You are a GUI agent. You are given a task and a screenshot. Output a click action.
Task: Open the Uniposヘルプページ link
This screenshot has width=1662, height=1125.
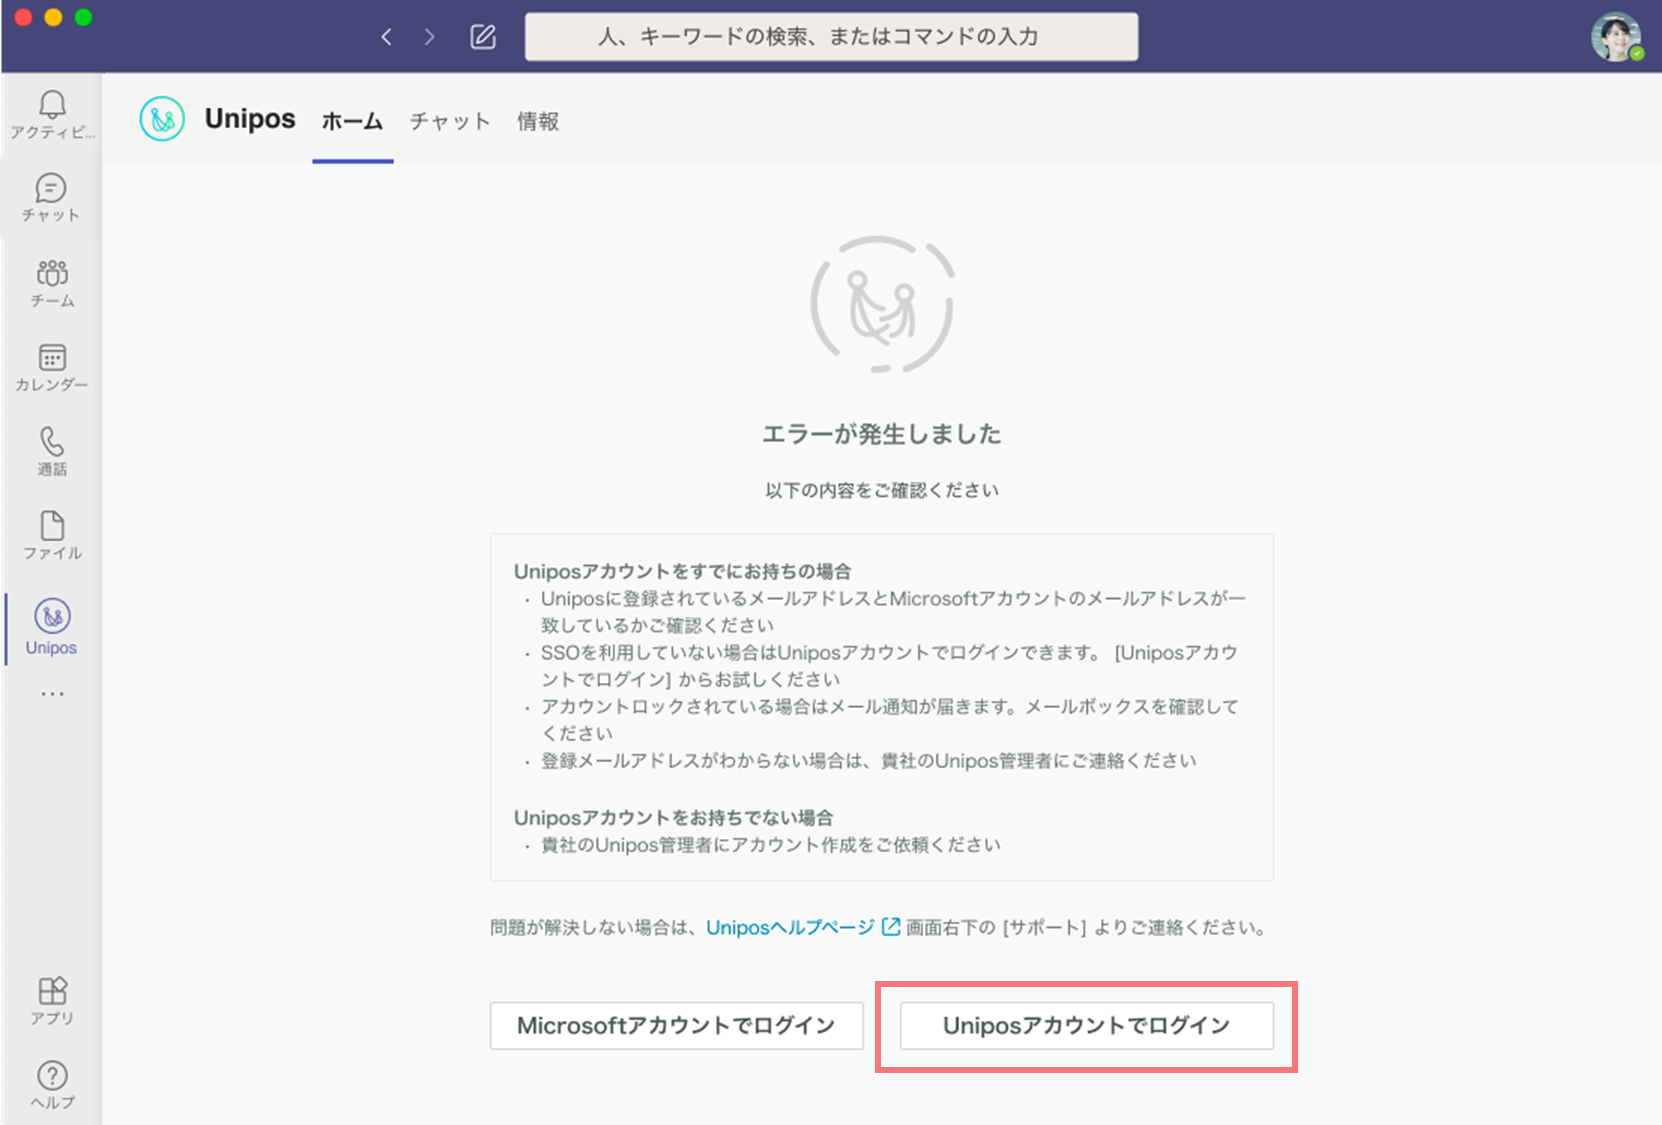tap(790, 928)
